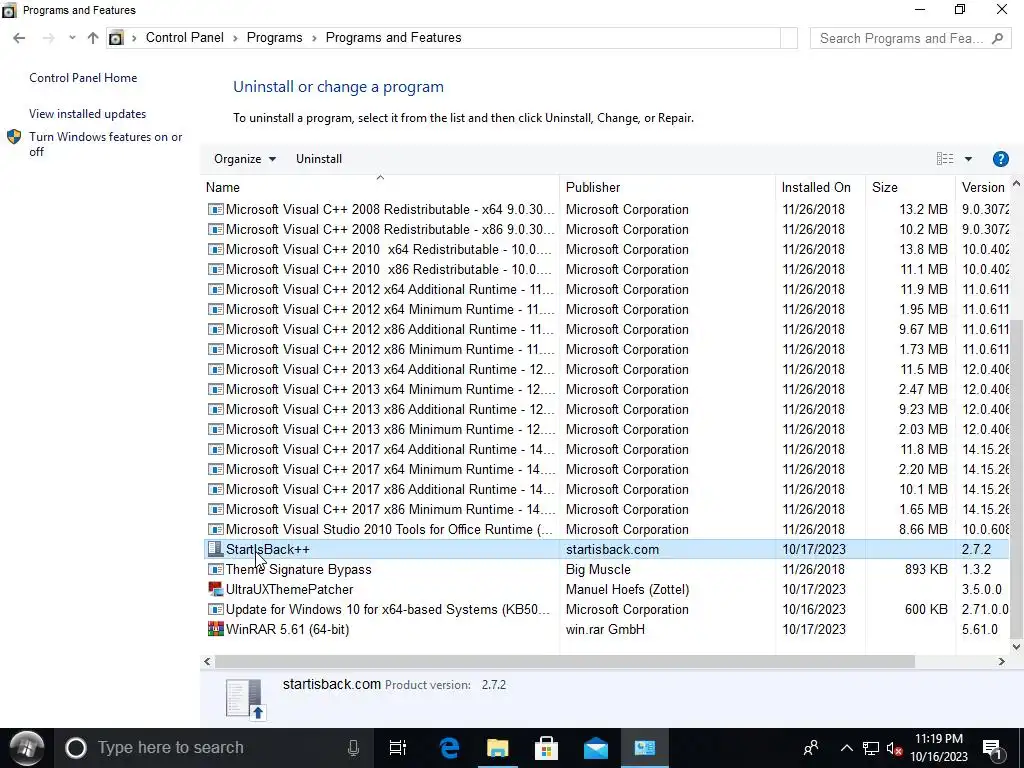The width and height of the screenshot is (1024, 768).
Task: Launch Microsoft Edge from taskbar
Action: 449,748
